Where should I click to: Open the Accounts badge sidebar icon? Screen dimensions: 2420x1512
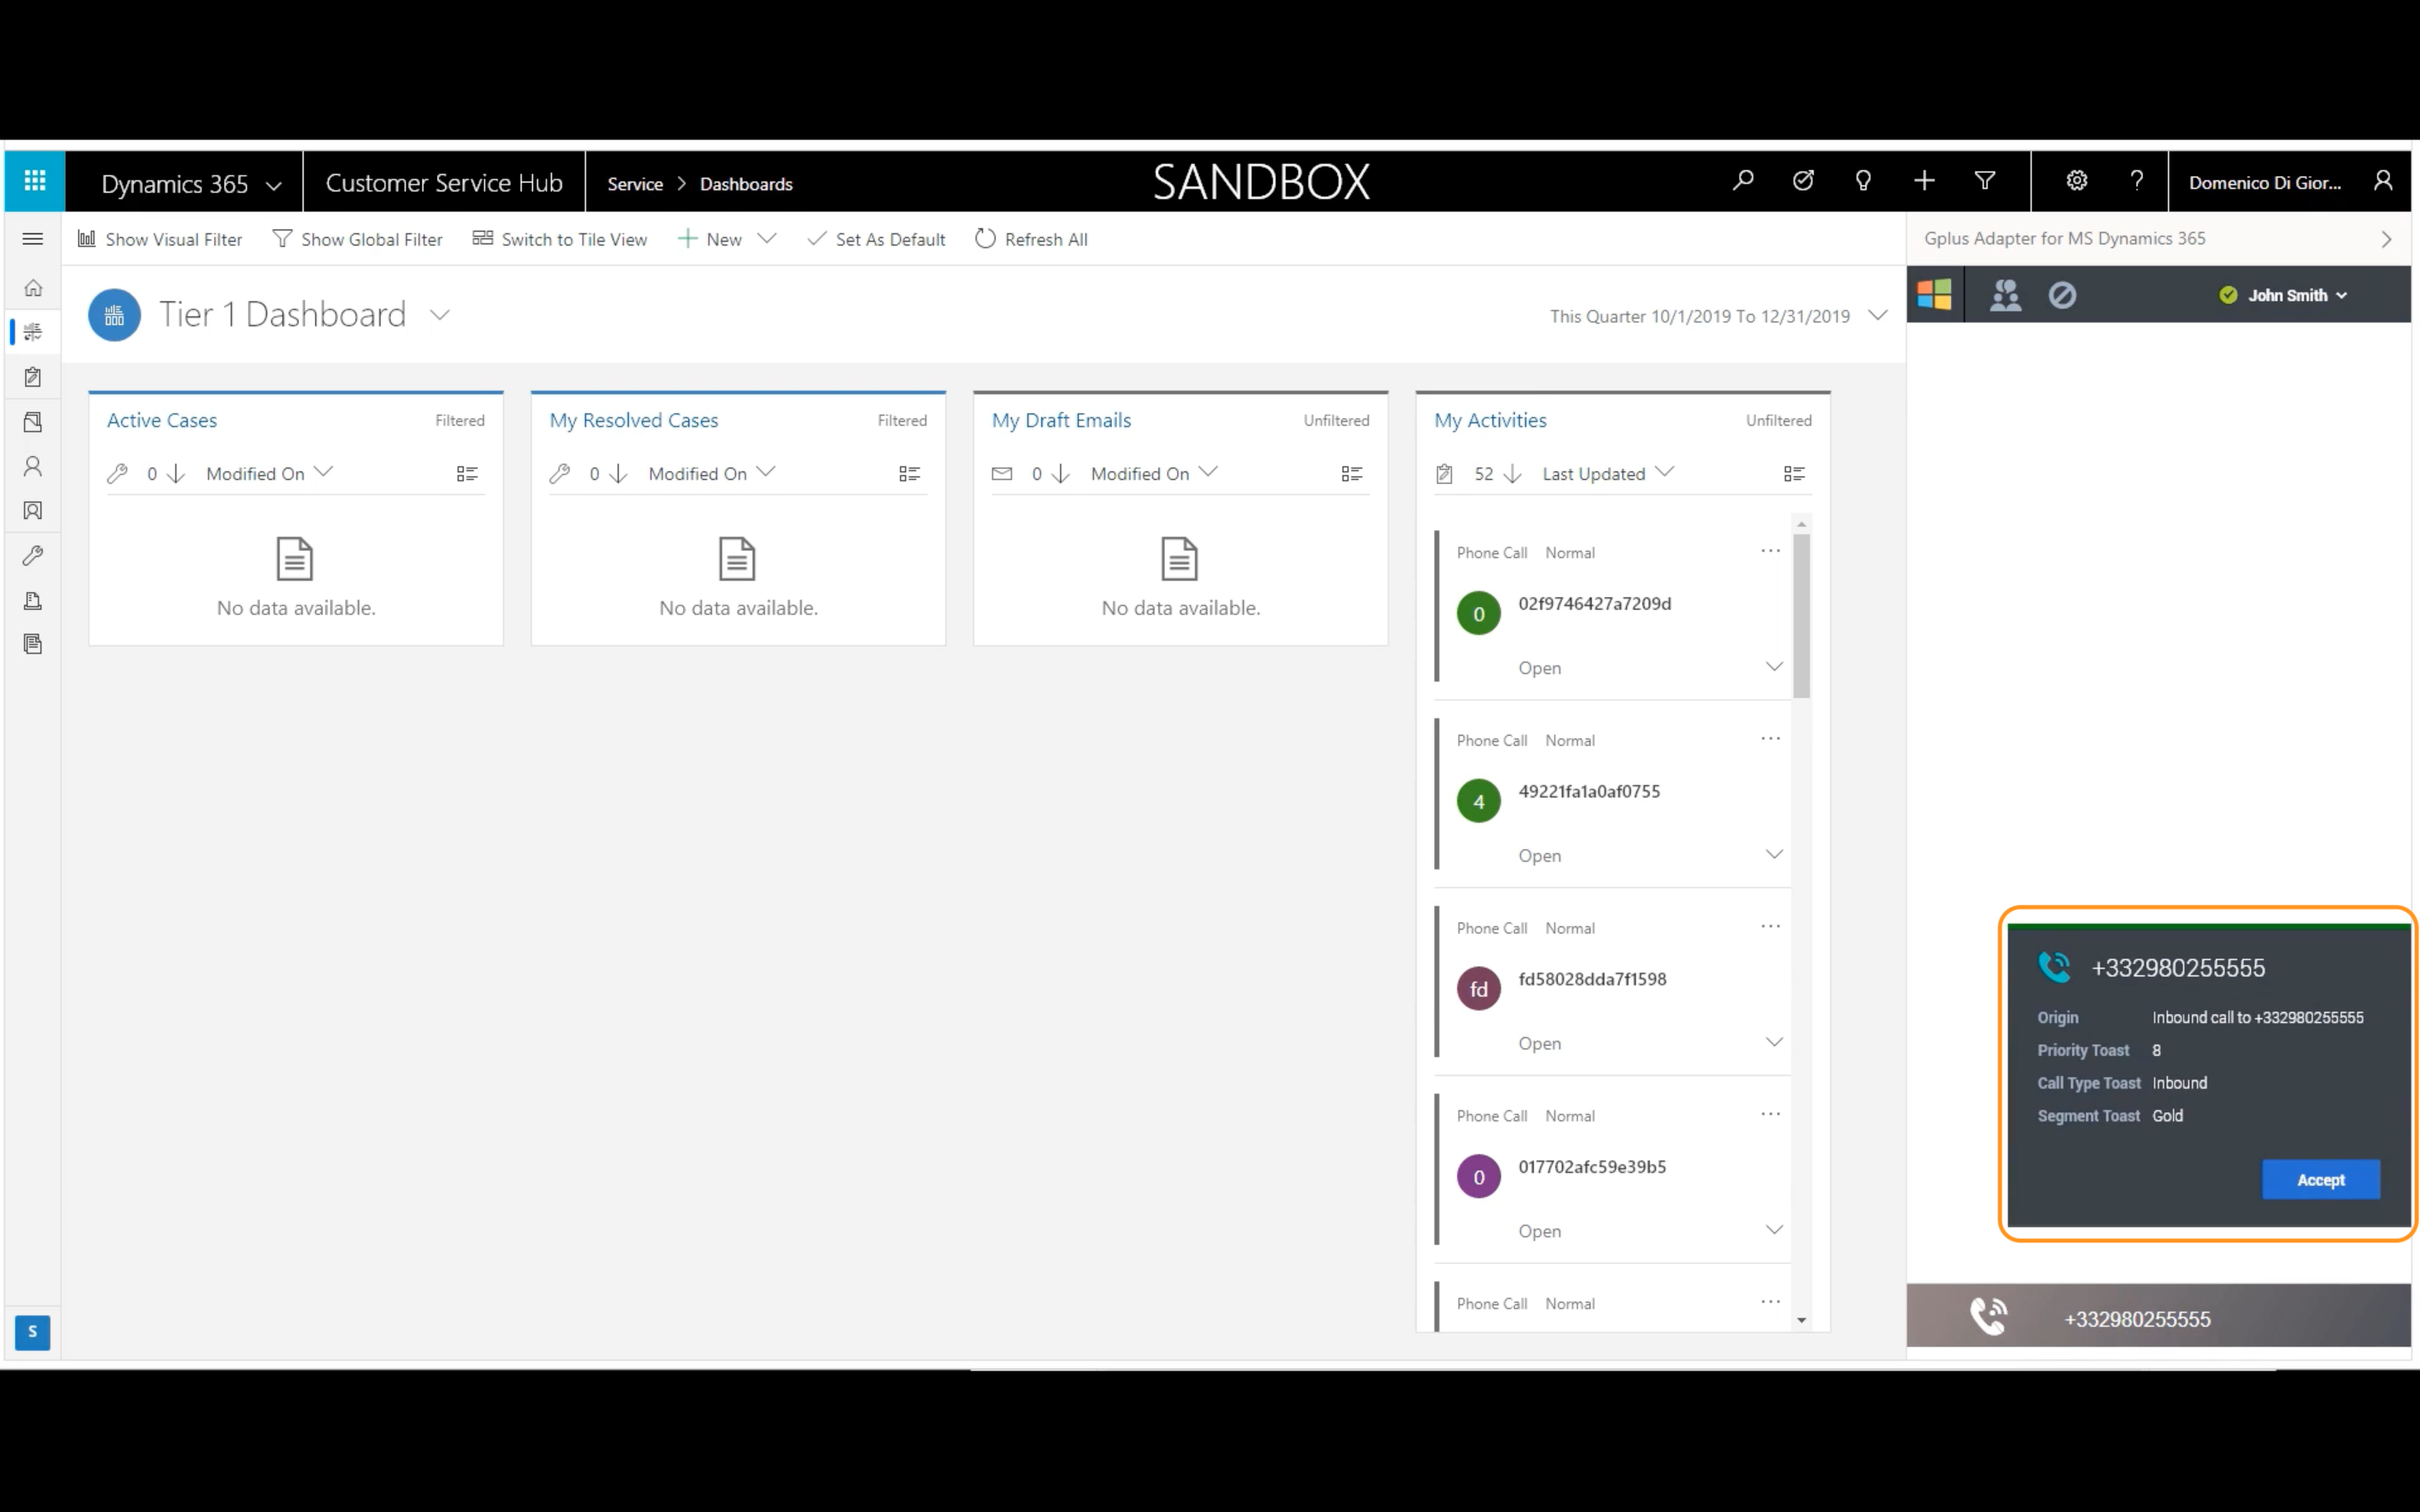[33, 511]
